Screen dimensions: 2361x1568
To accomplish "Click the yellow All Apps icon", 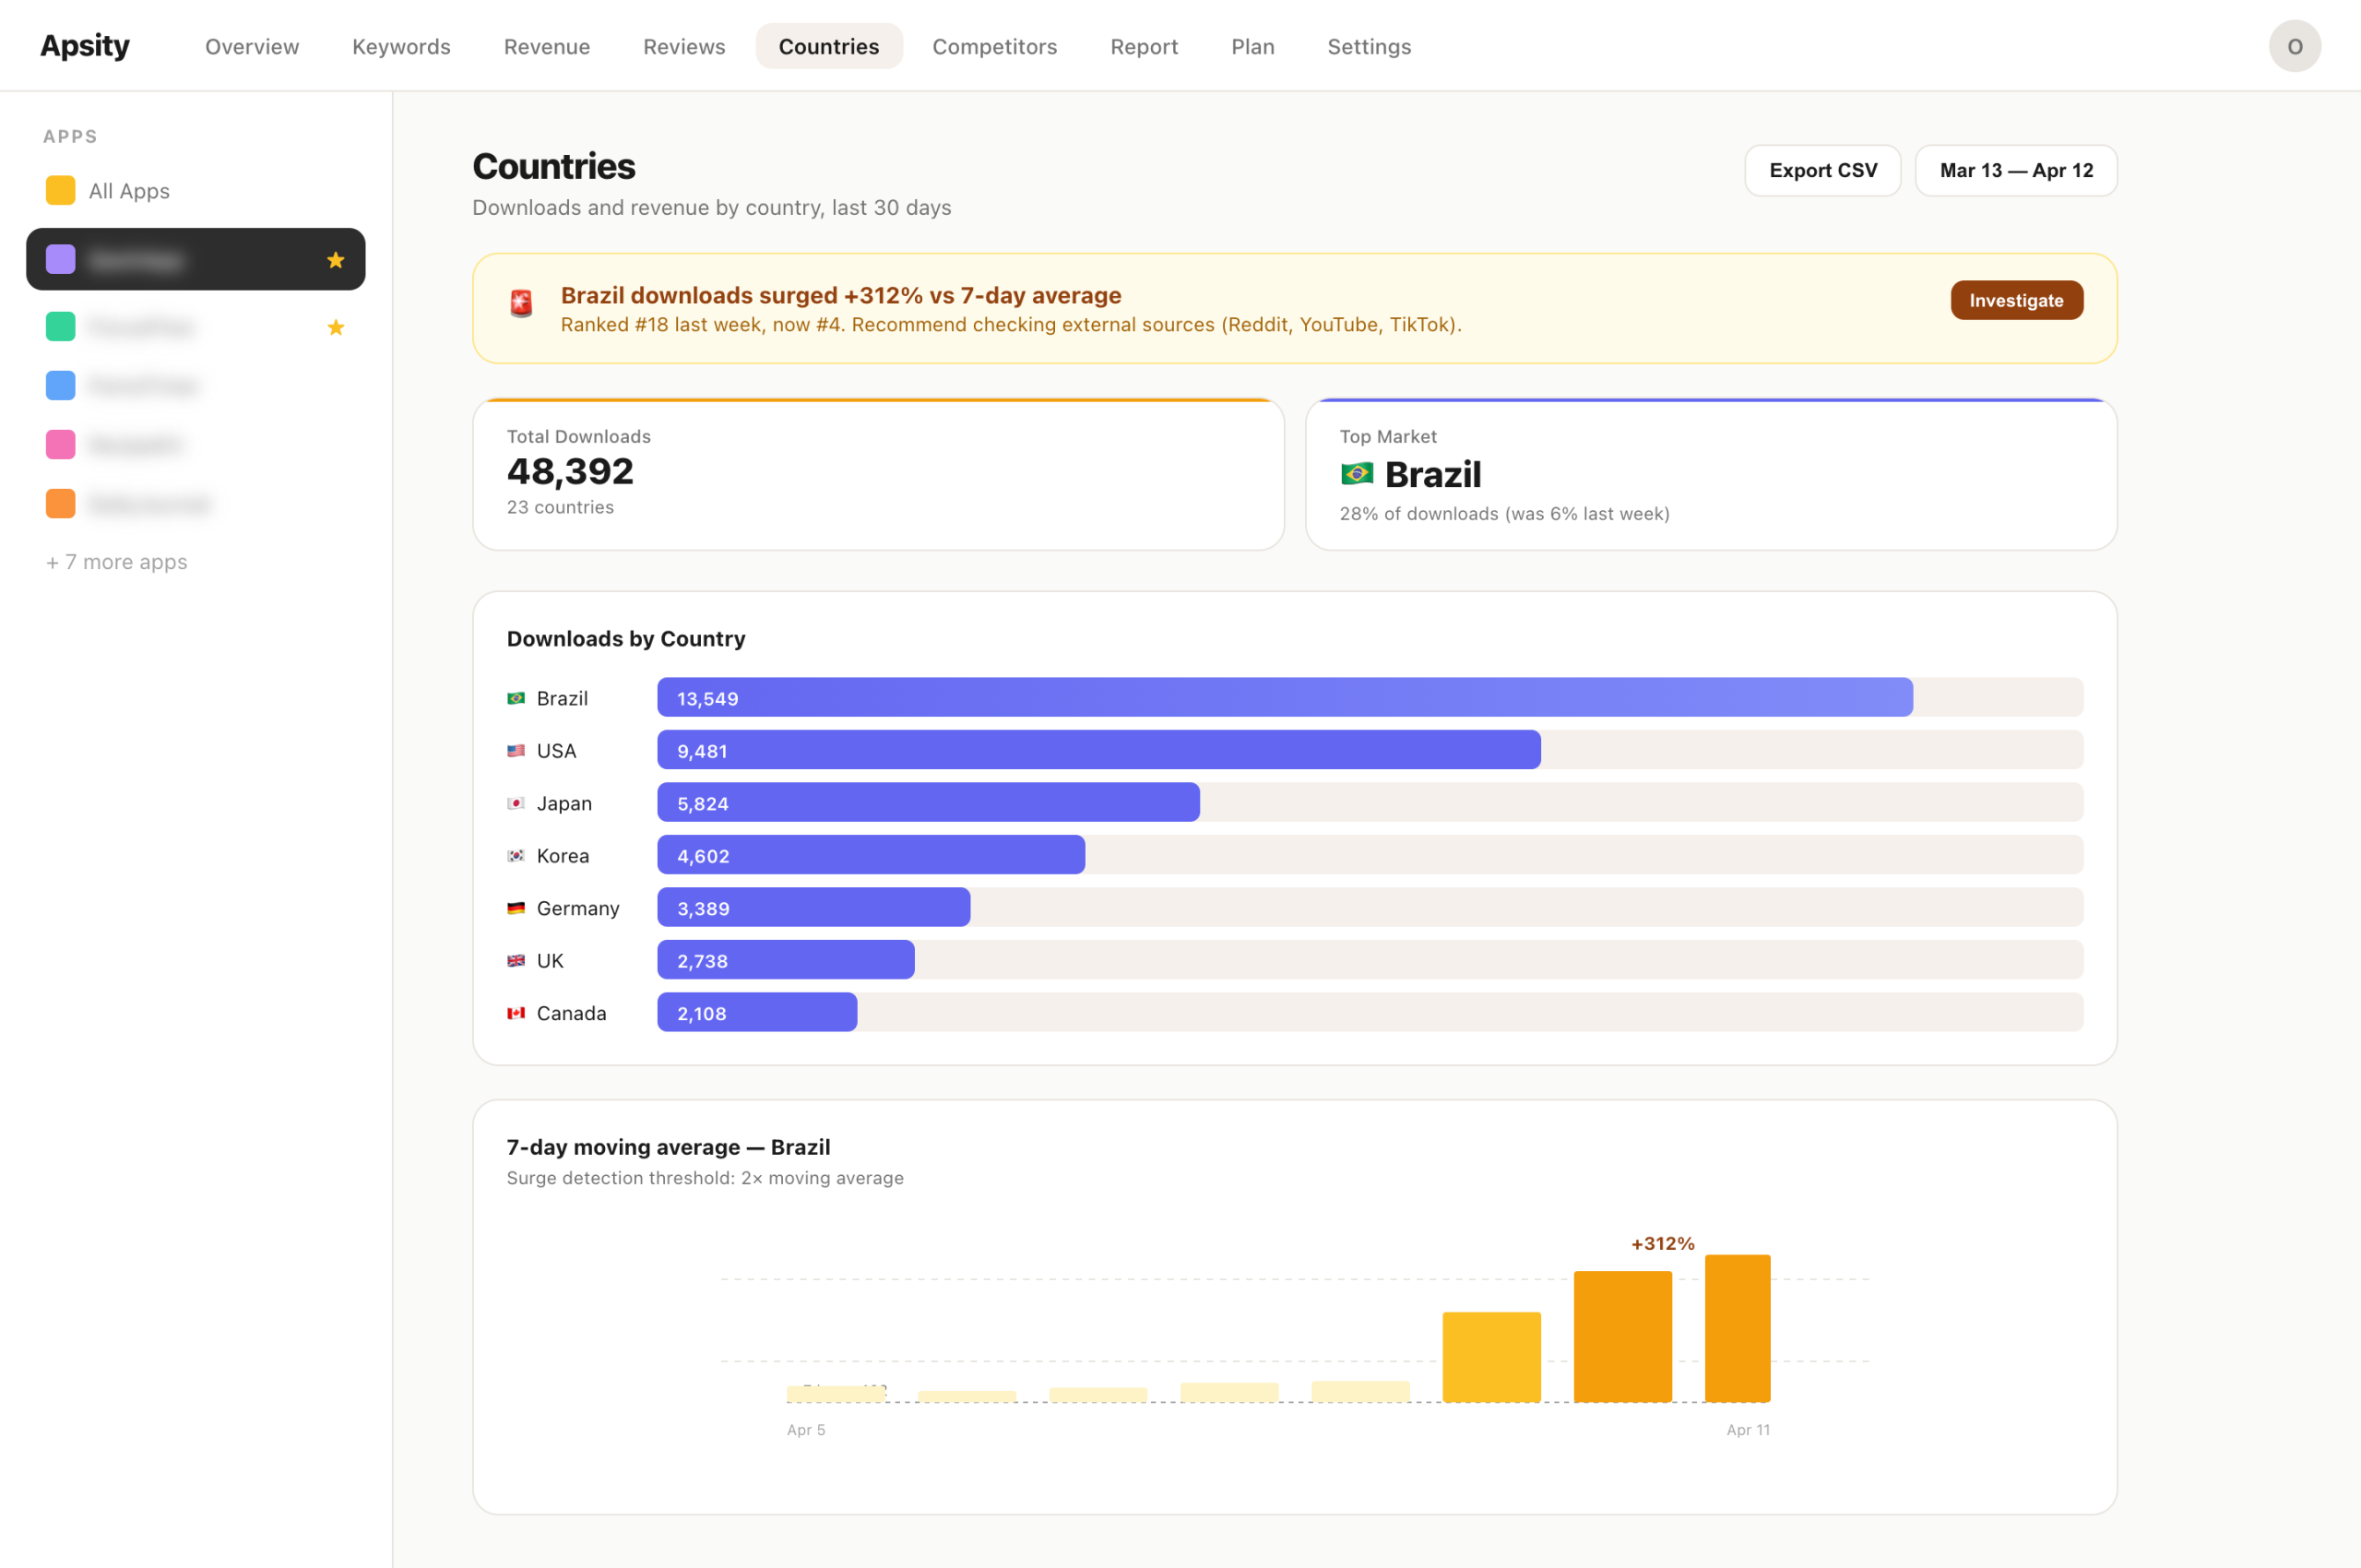I will (60, 190).
